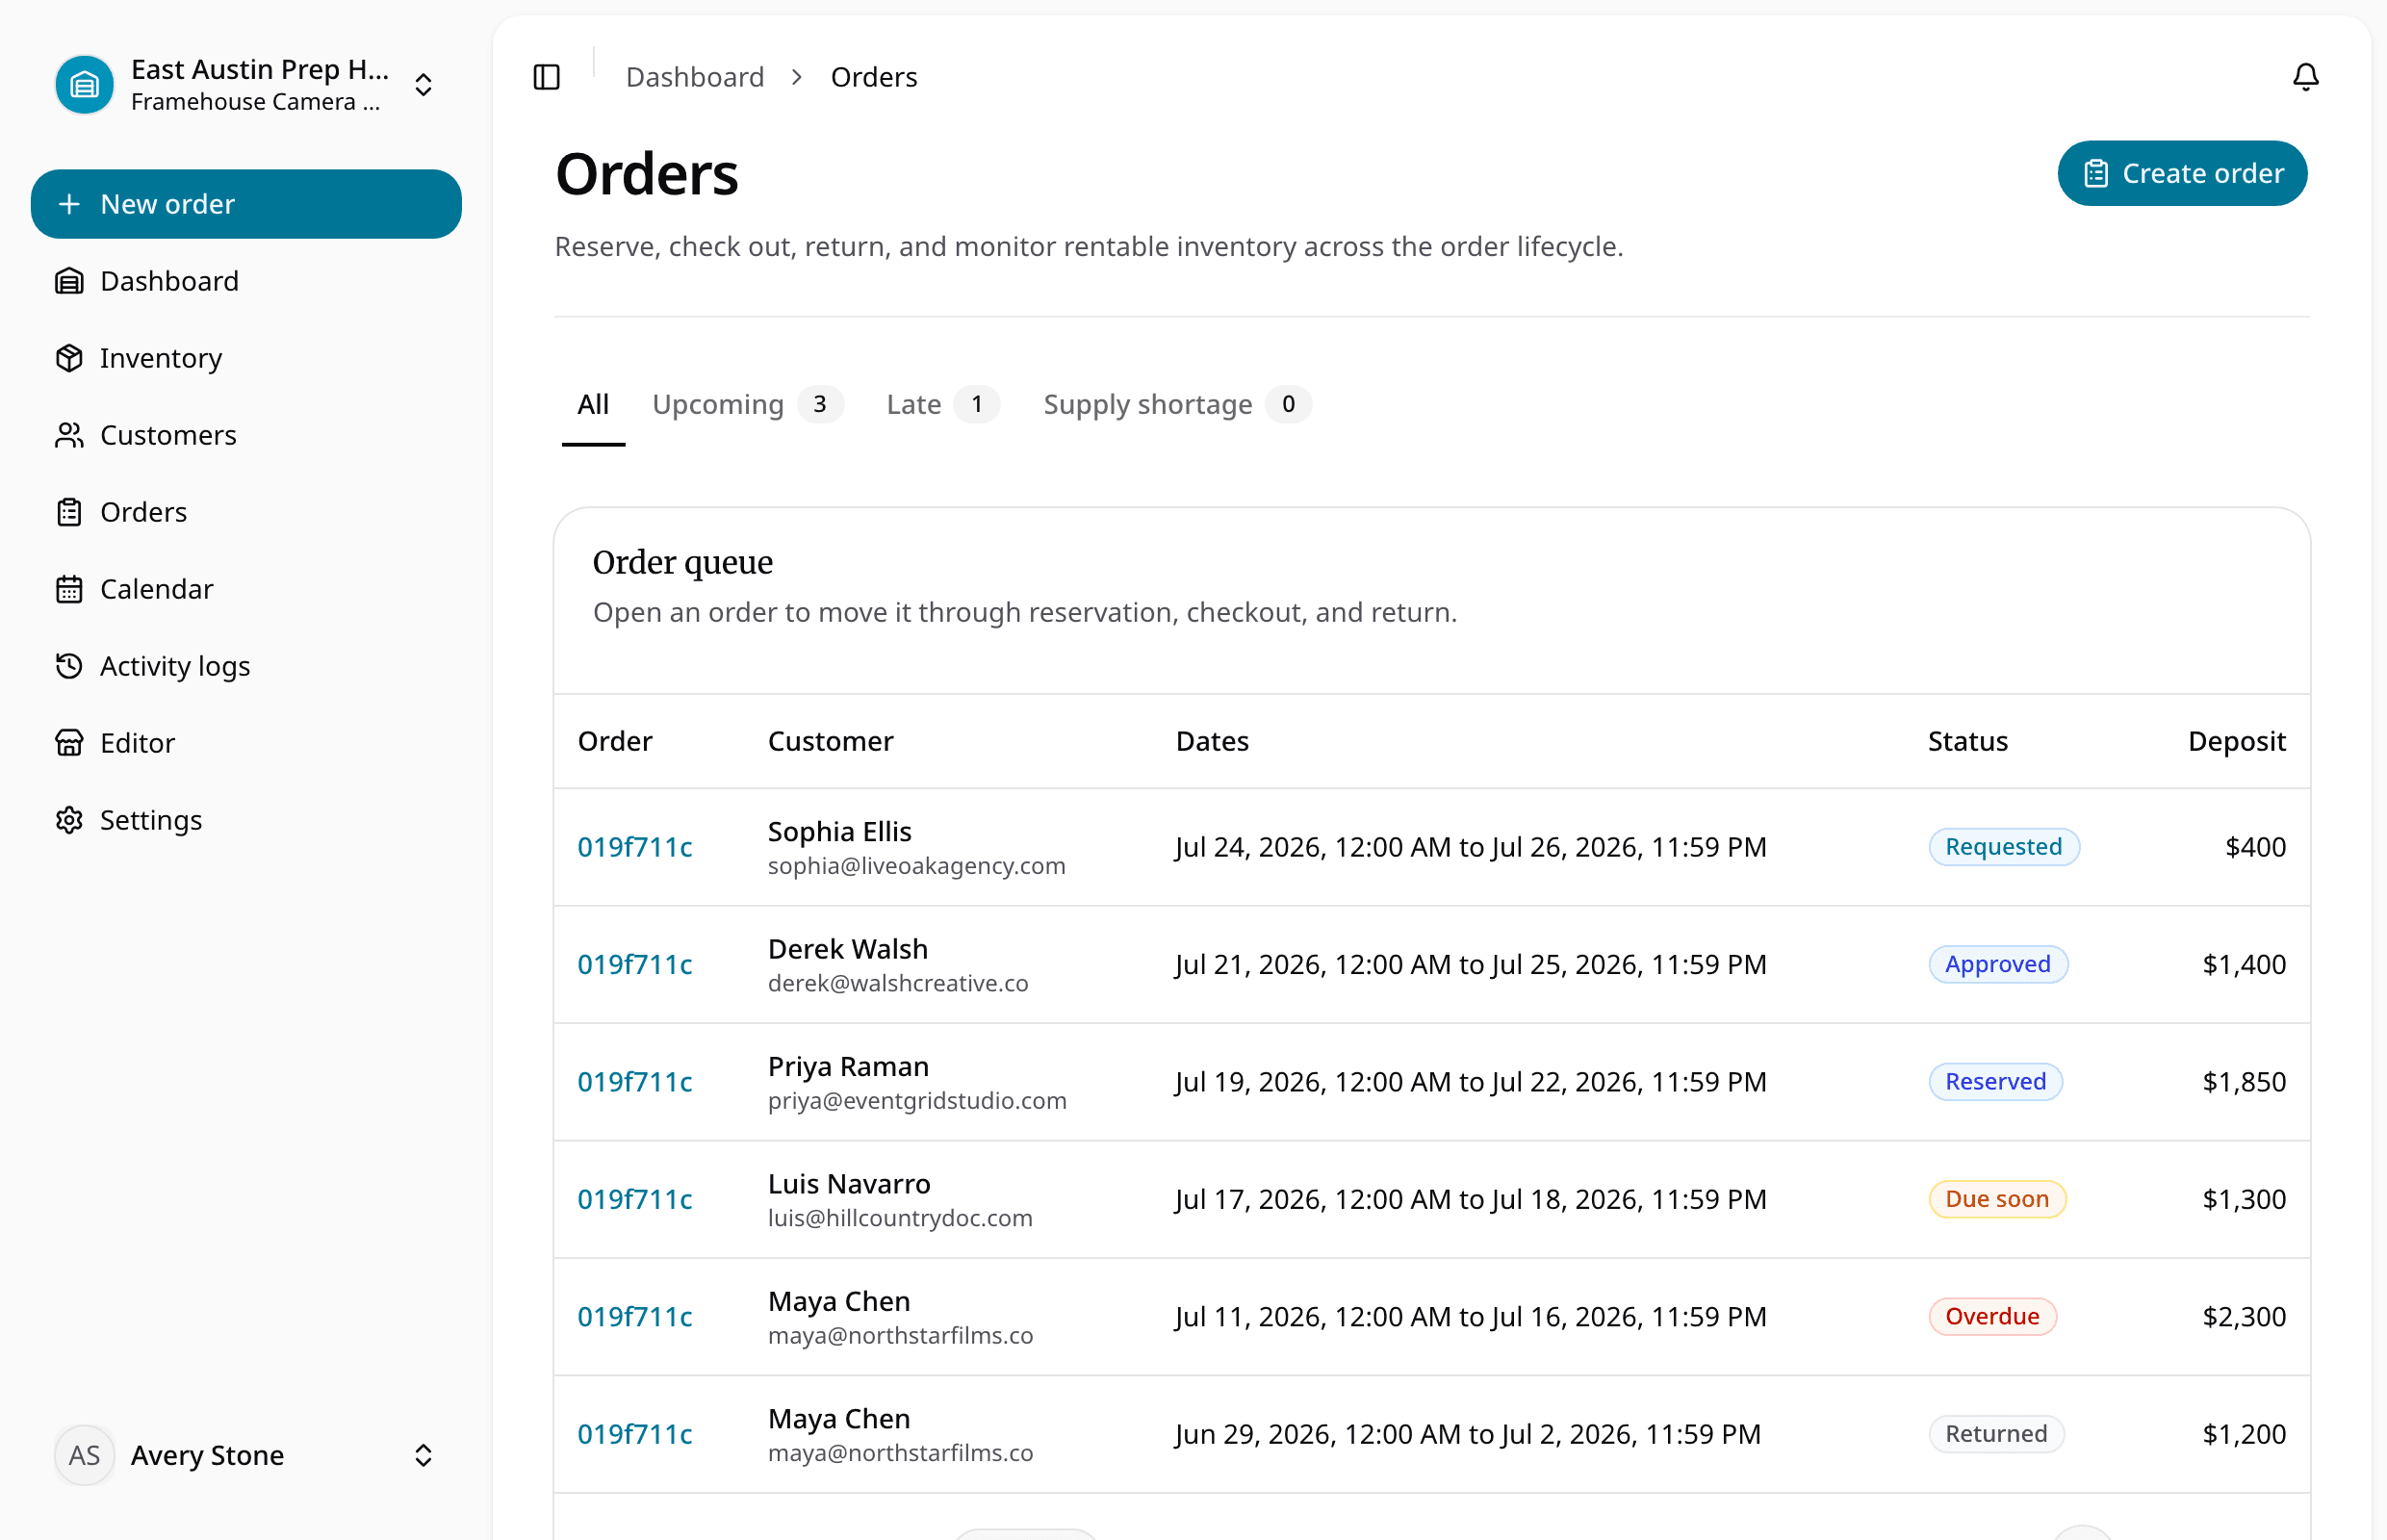Open Sophia Ellis order 019f711c link
Screen dimensions: 2387x1540
(x=635, y=847)
